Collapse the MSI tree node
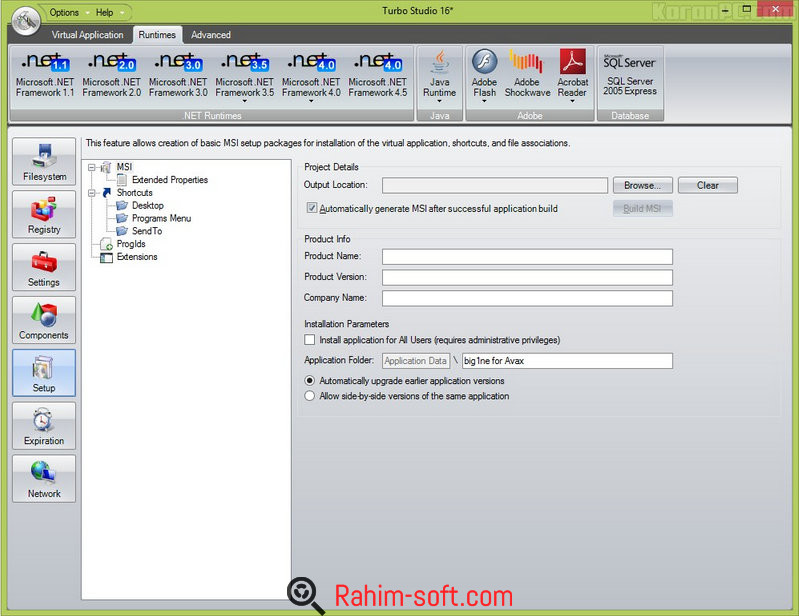 [92, 167]
